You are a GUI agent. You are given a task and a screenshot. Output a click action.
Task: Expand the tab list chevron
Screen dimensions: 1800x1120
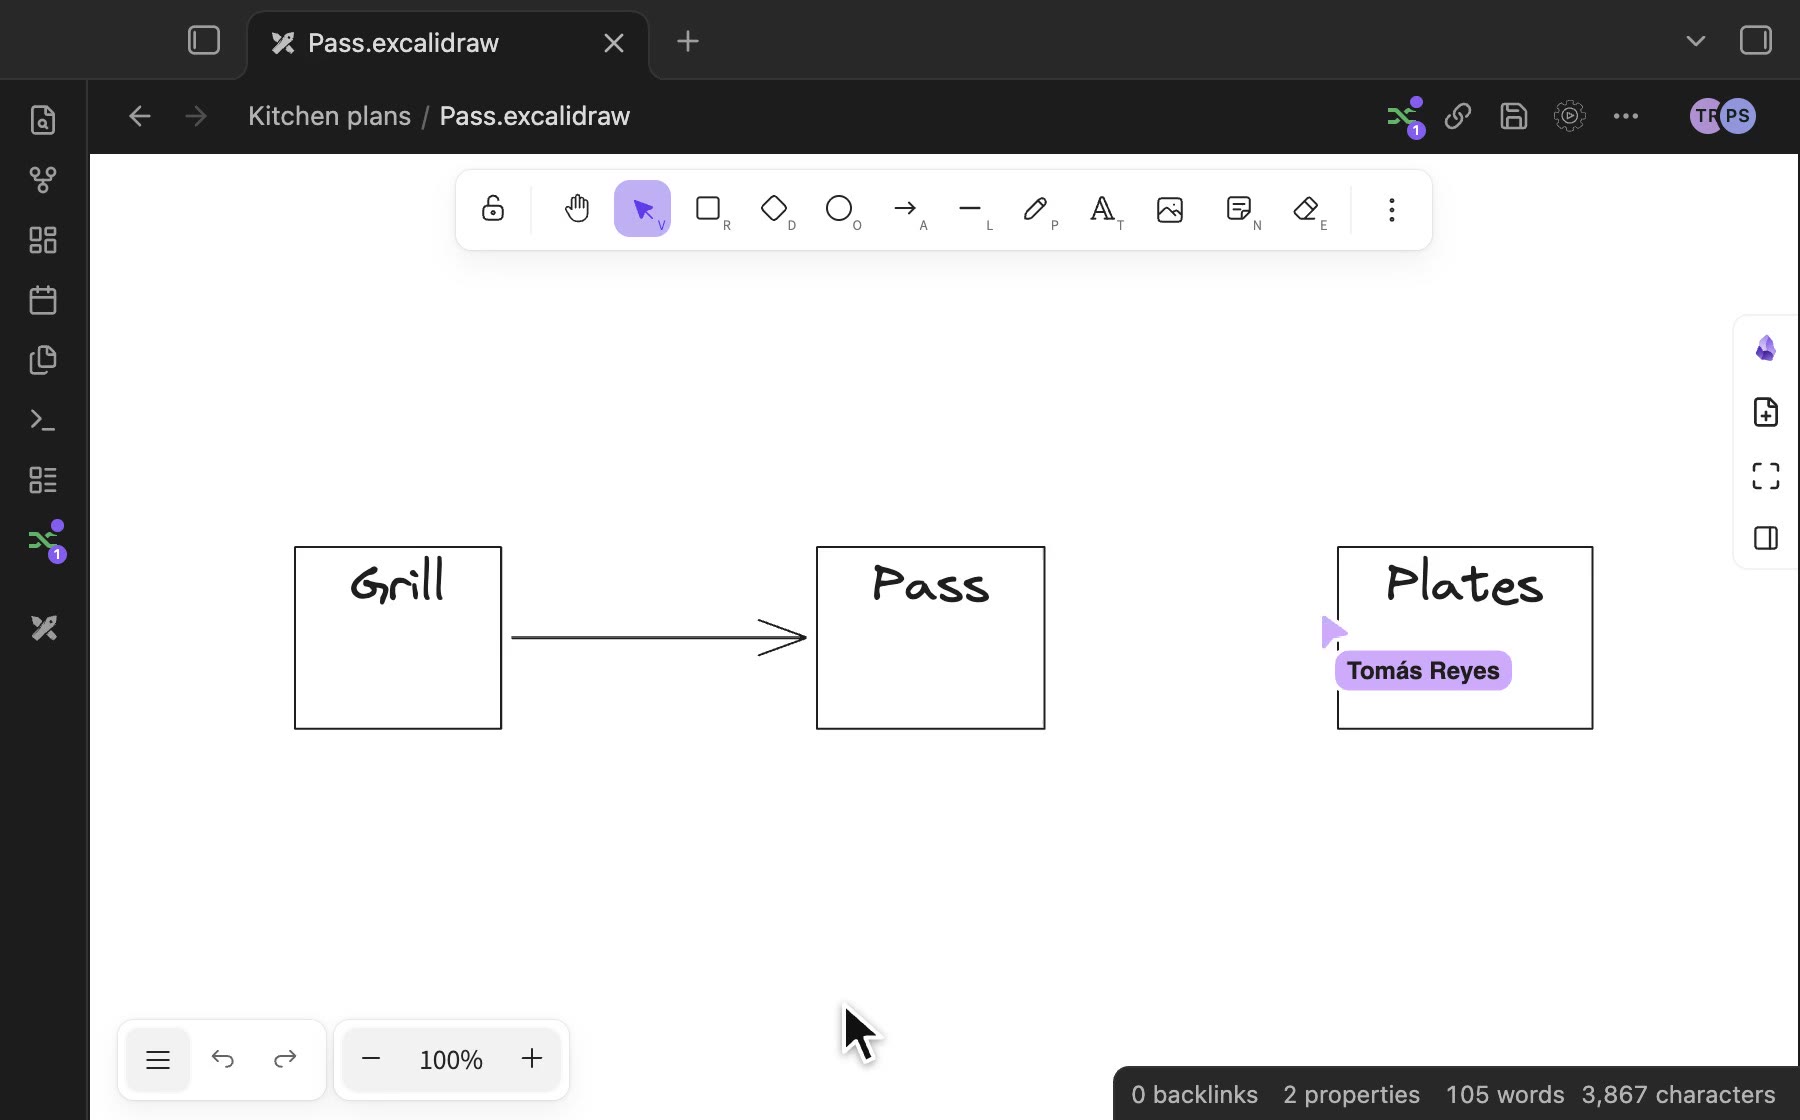tap(1696, 41)
